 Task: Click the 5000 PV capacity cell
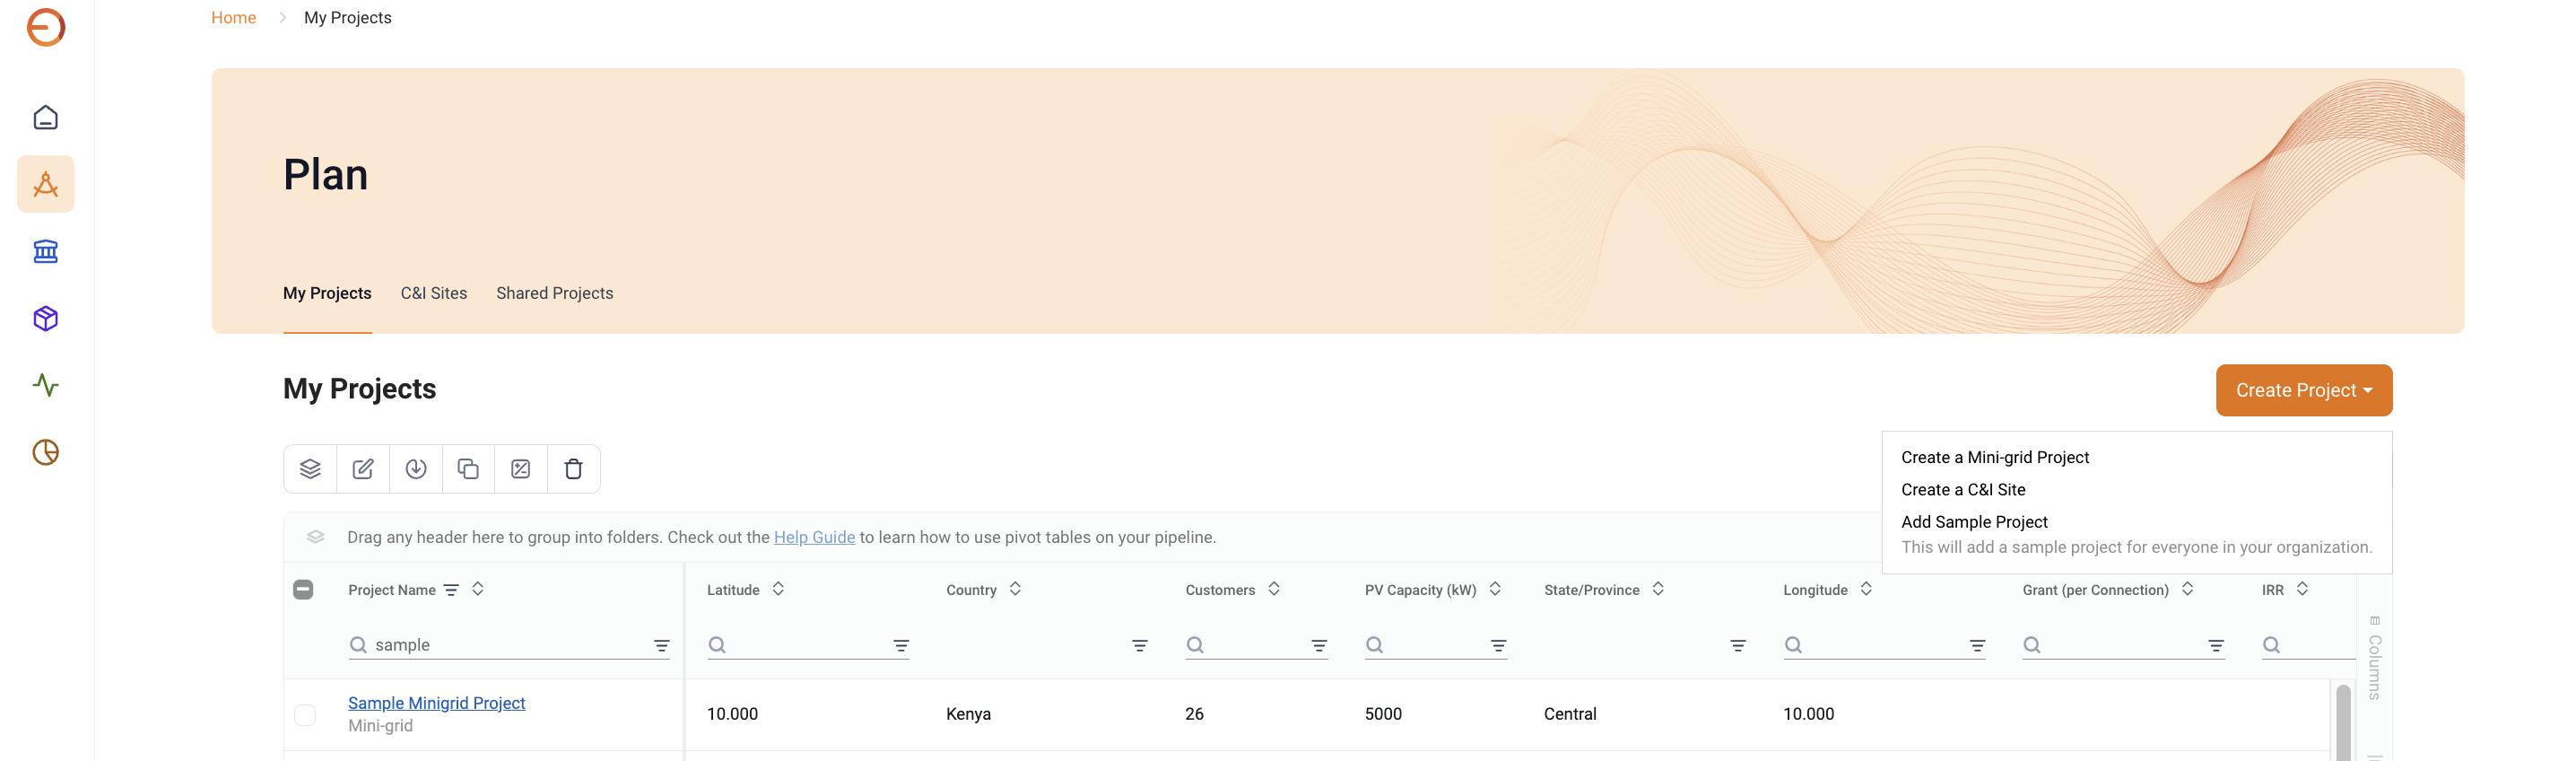1383,714
